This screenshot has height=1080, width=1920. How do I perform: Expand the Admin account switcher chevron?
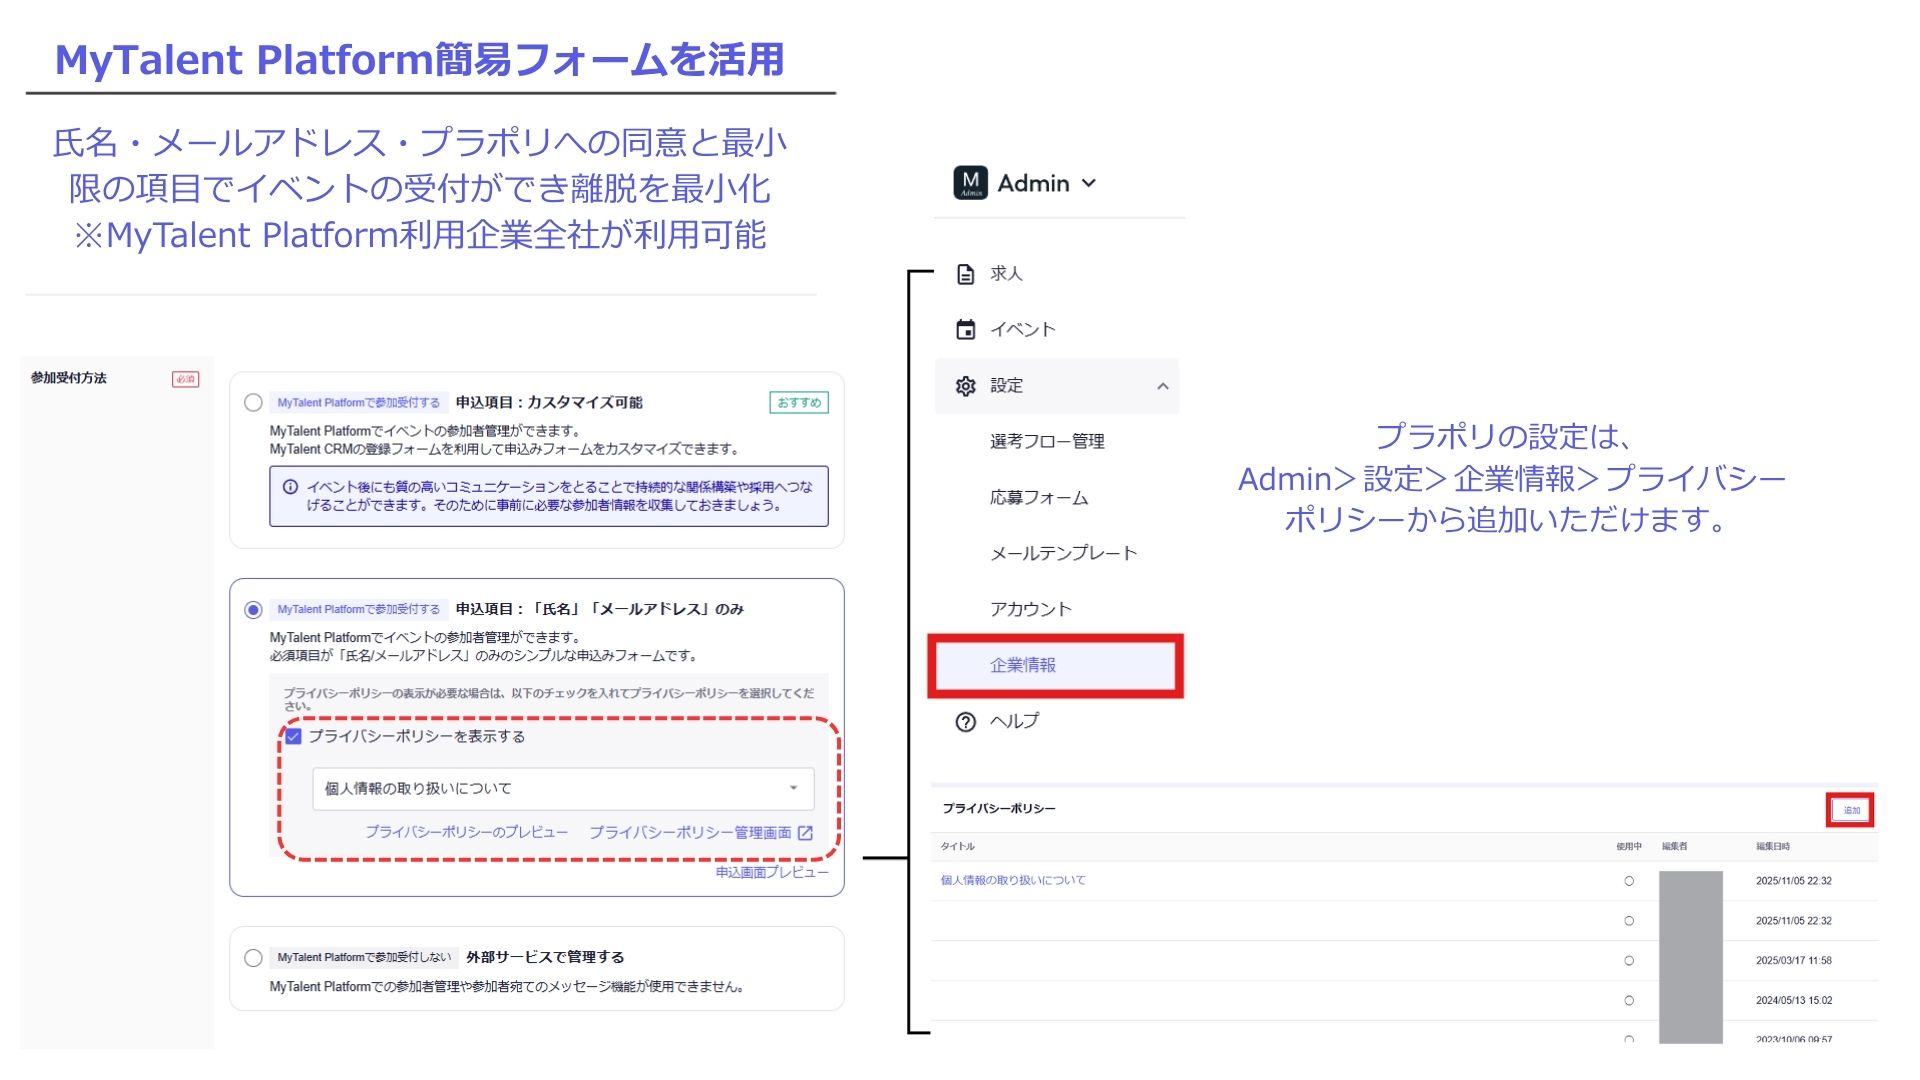coord(1089,184)
